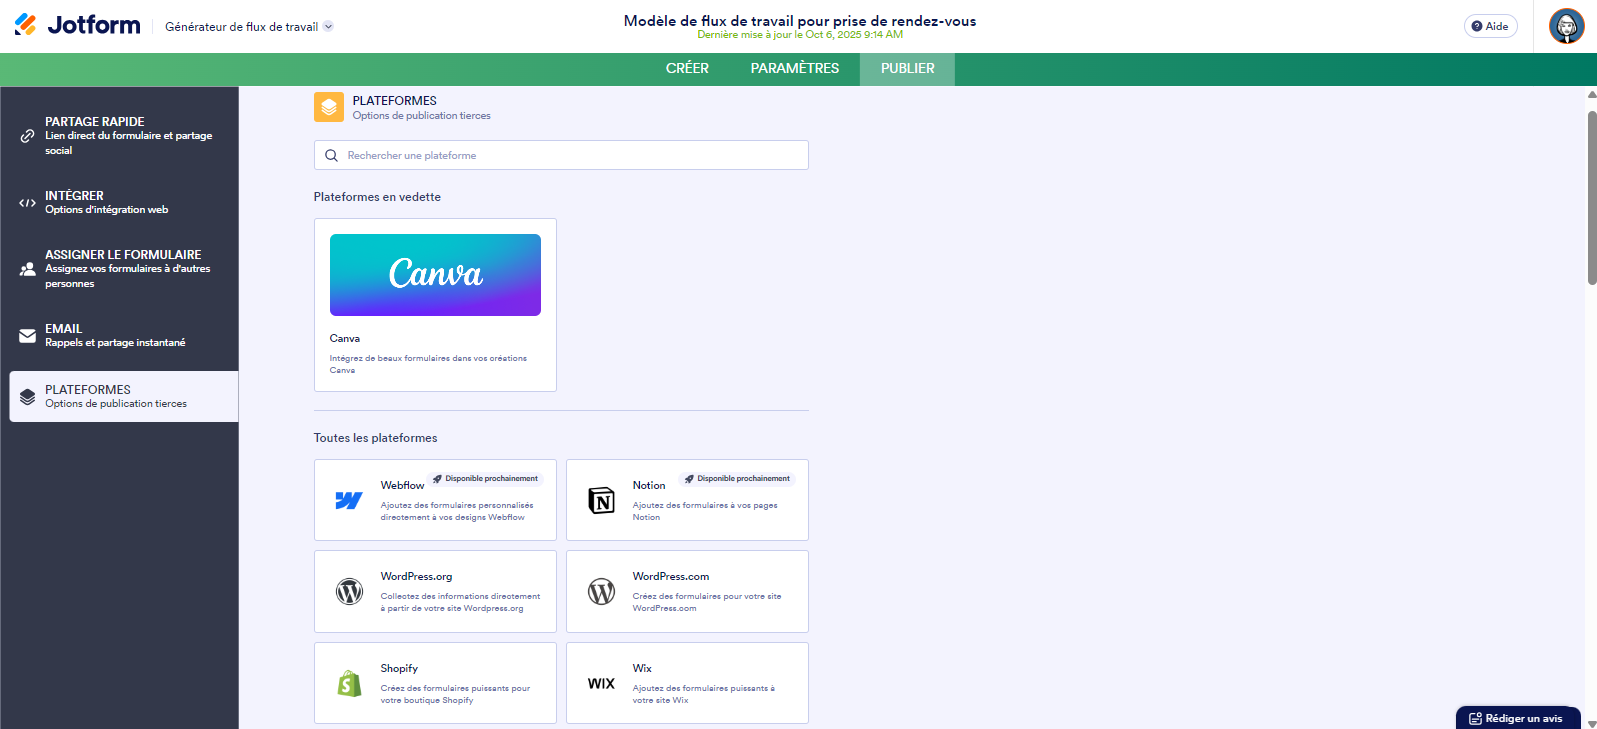Click the Toutes les plateformes heading
Screen dimensions: 1597x729
click(x=375, y=438)
